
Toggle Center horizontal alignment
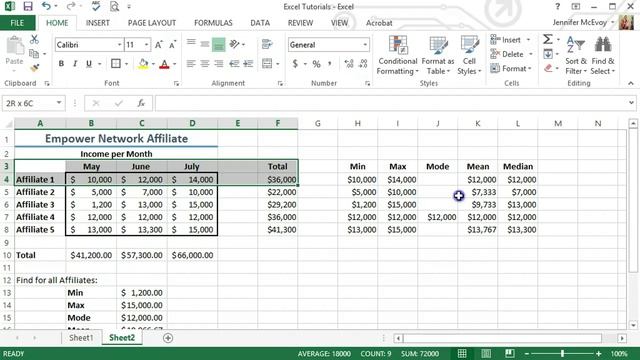[x=205, y=64]
